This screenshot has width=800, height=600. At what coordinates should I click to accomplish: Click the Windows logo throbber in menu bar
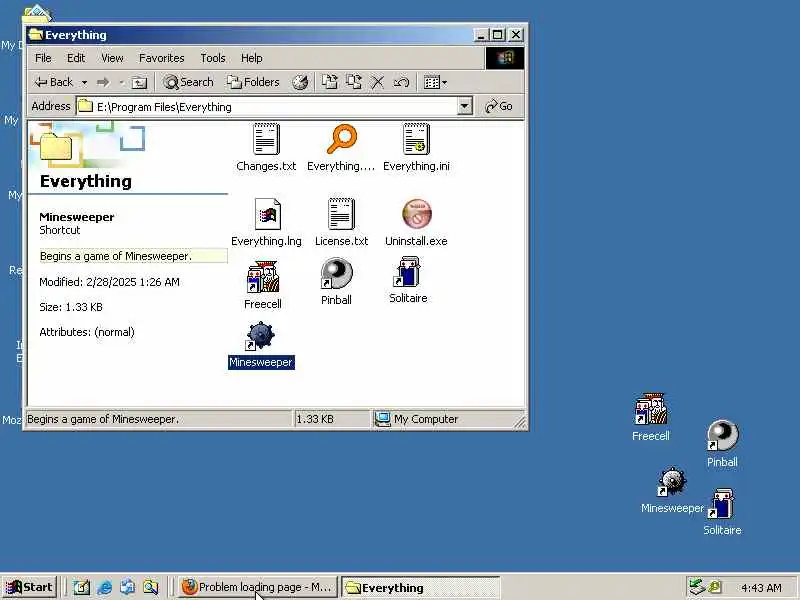tap(504, 58)
